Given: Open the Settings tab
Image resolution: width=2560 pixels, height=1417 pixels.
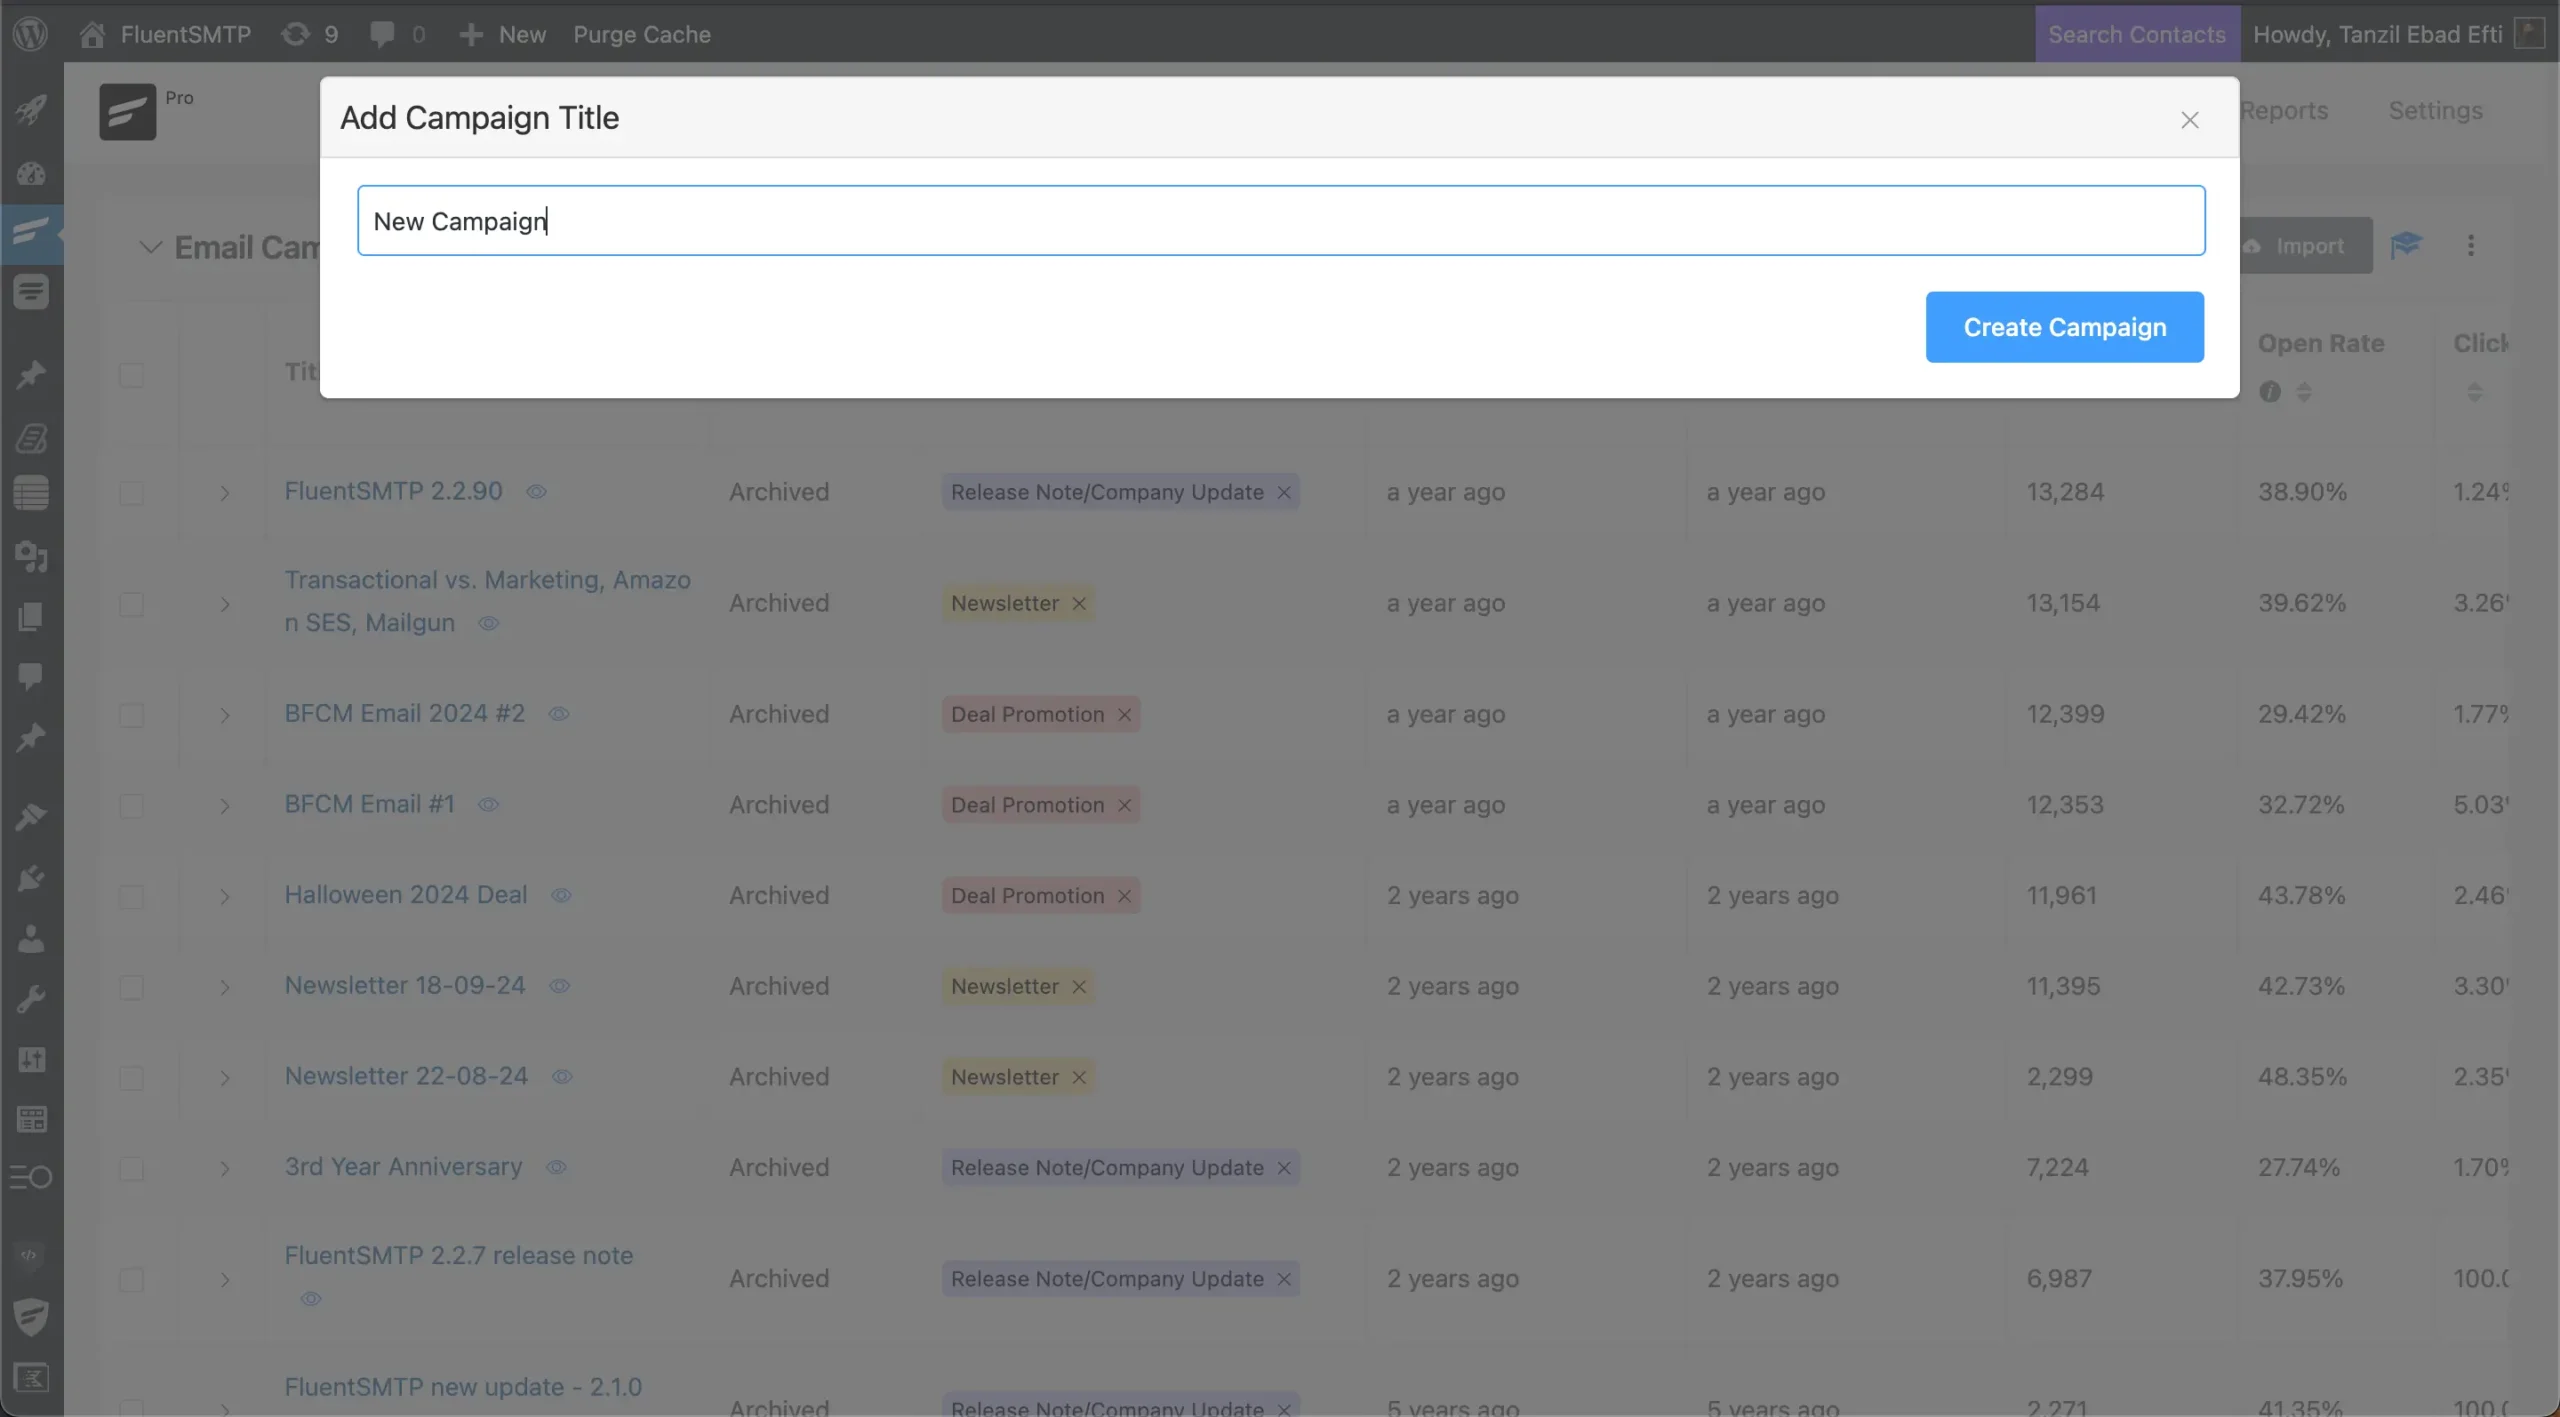Looking at the screenshot, I should pyautogui.click(x=2435, y=111).
